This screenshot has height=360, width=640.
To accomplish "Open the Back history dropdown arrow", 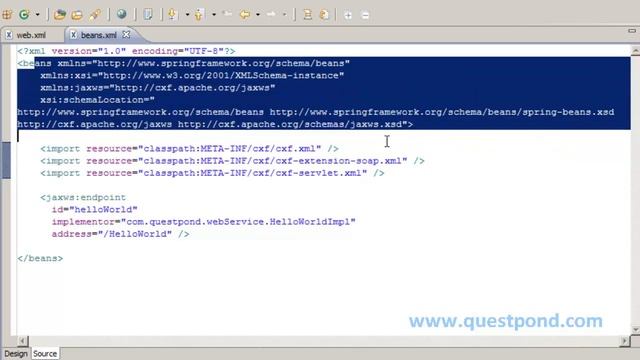I will pos(258,15).
